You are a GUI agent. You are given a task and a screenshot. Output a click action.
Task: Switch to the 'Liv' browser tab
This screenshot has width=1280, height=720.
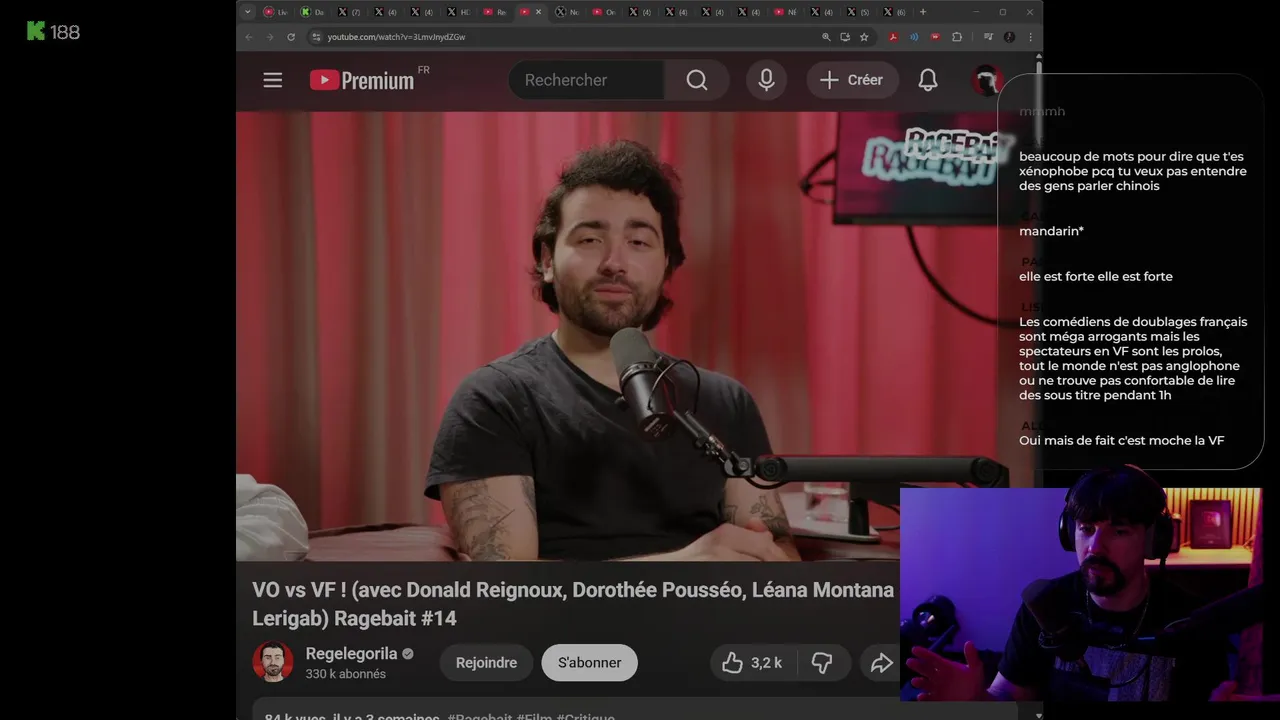pyautogui.click(x=274, y=12)
